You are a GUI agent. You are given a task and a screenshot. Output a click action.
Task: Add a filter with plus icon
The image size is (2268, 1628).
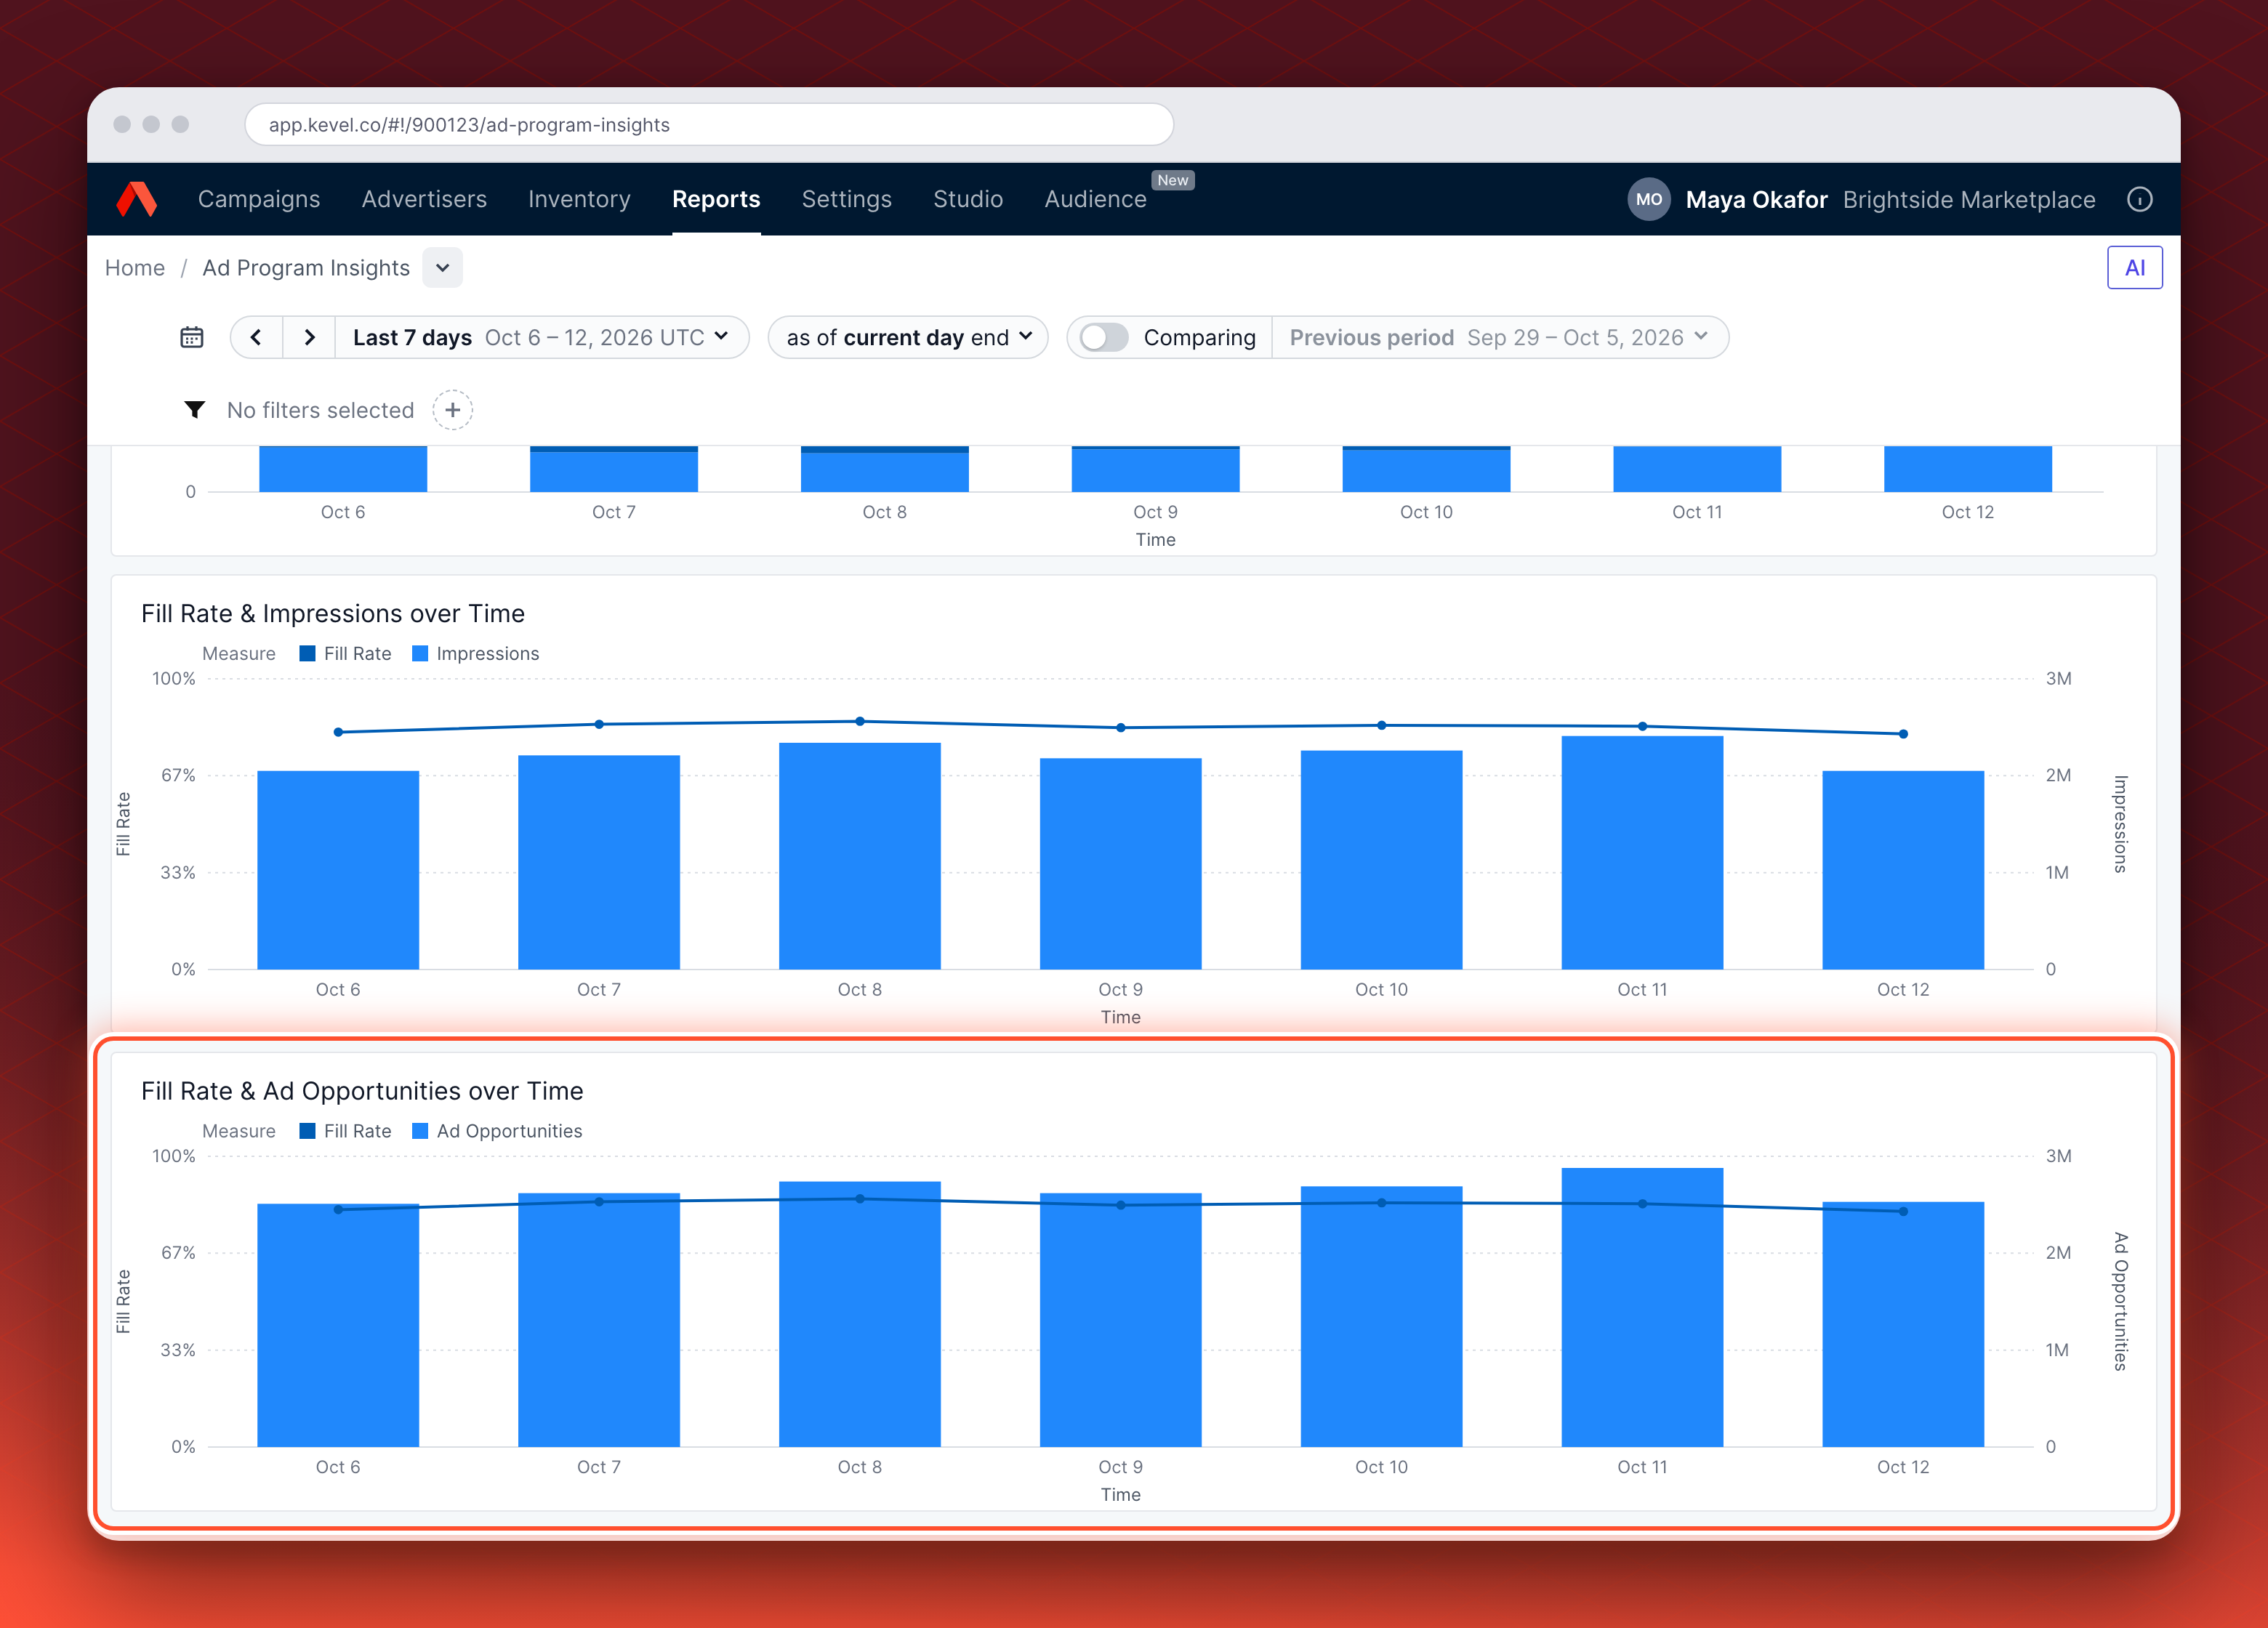point(453,410)
